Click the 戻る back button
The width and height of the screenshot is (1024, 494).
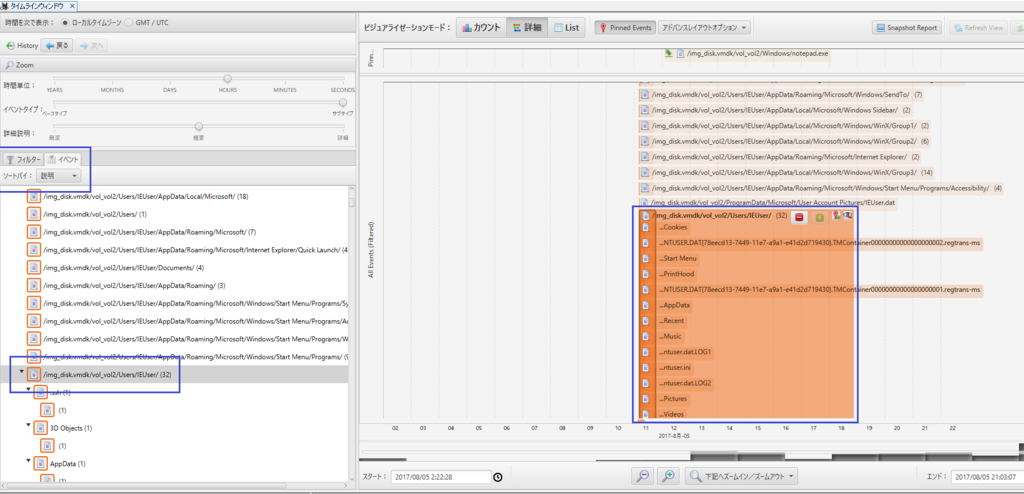coord(57,46)
